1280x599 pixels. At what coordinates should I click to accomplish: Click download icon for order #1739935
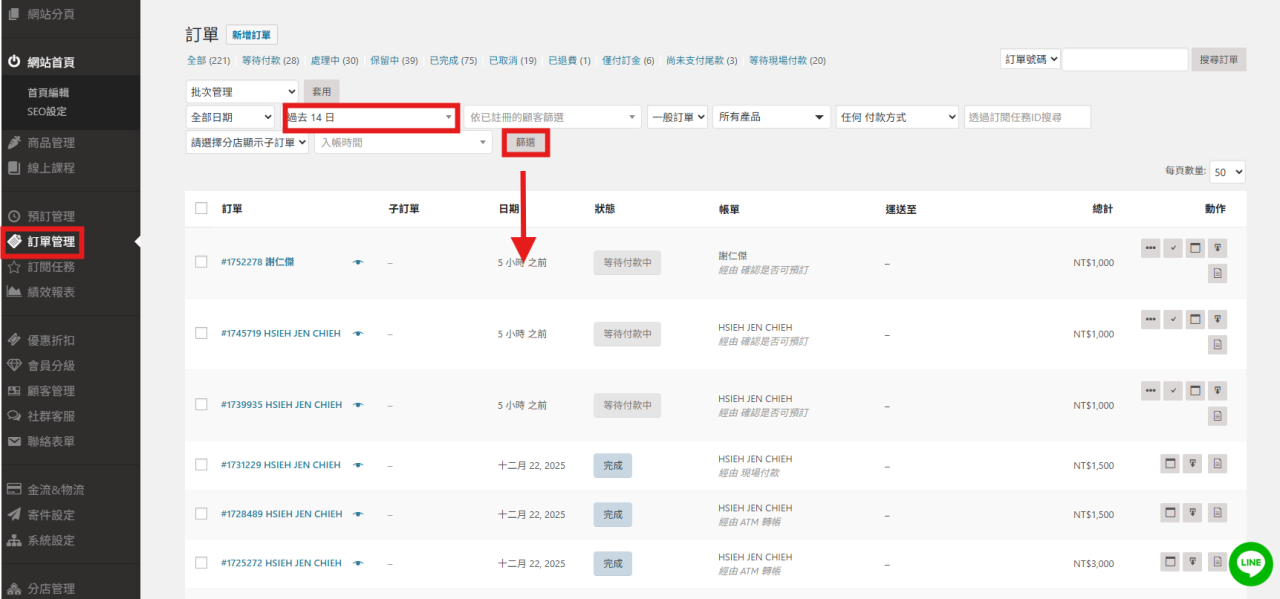click(1217, 390)
